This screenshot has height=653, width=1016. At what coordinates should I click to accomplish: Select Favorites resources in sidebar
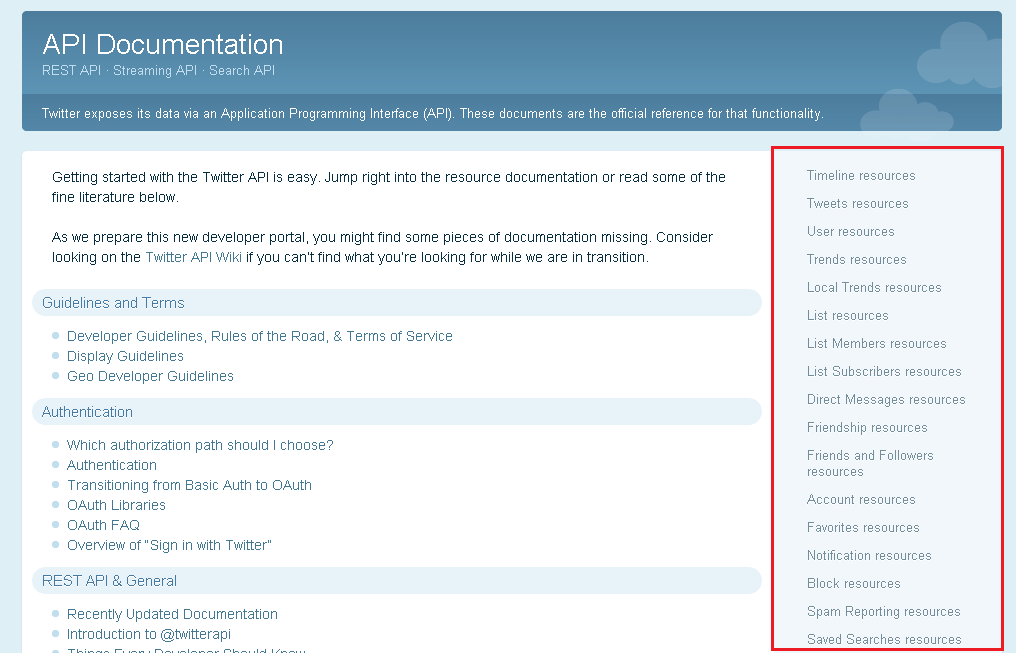click(x=863, y=527)
